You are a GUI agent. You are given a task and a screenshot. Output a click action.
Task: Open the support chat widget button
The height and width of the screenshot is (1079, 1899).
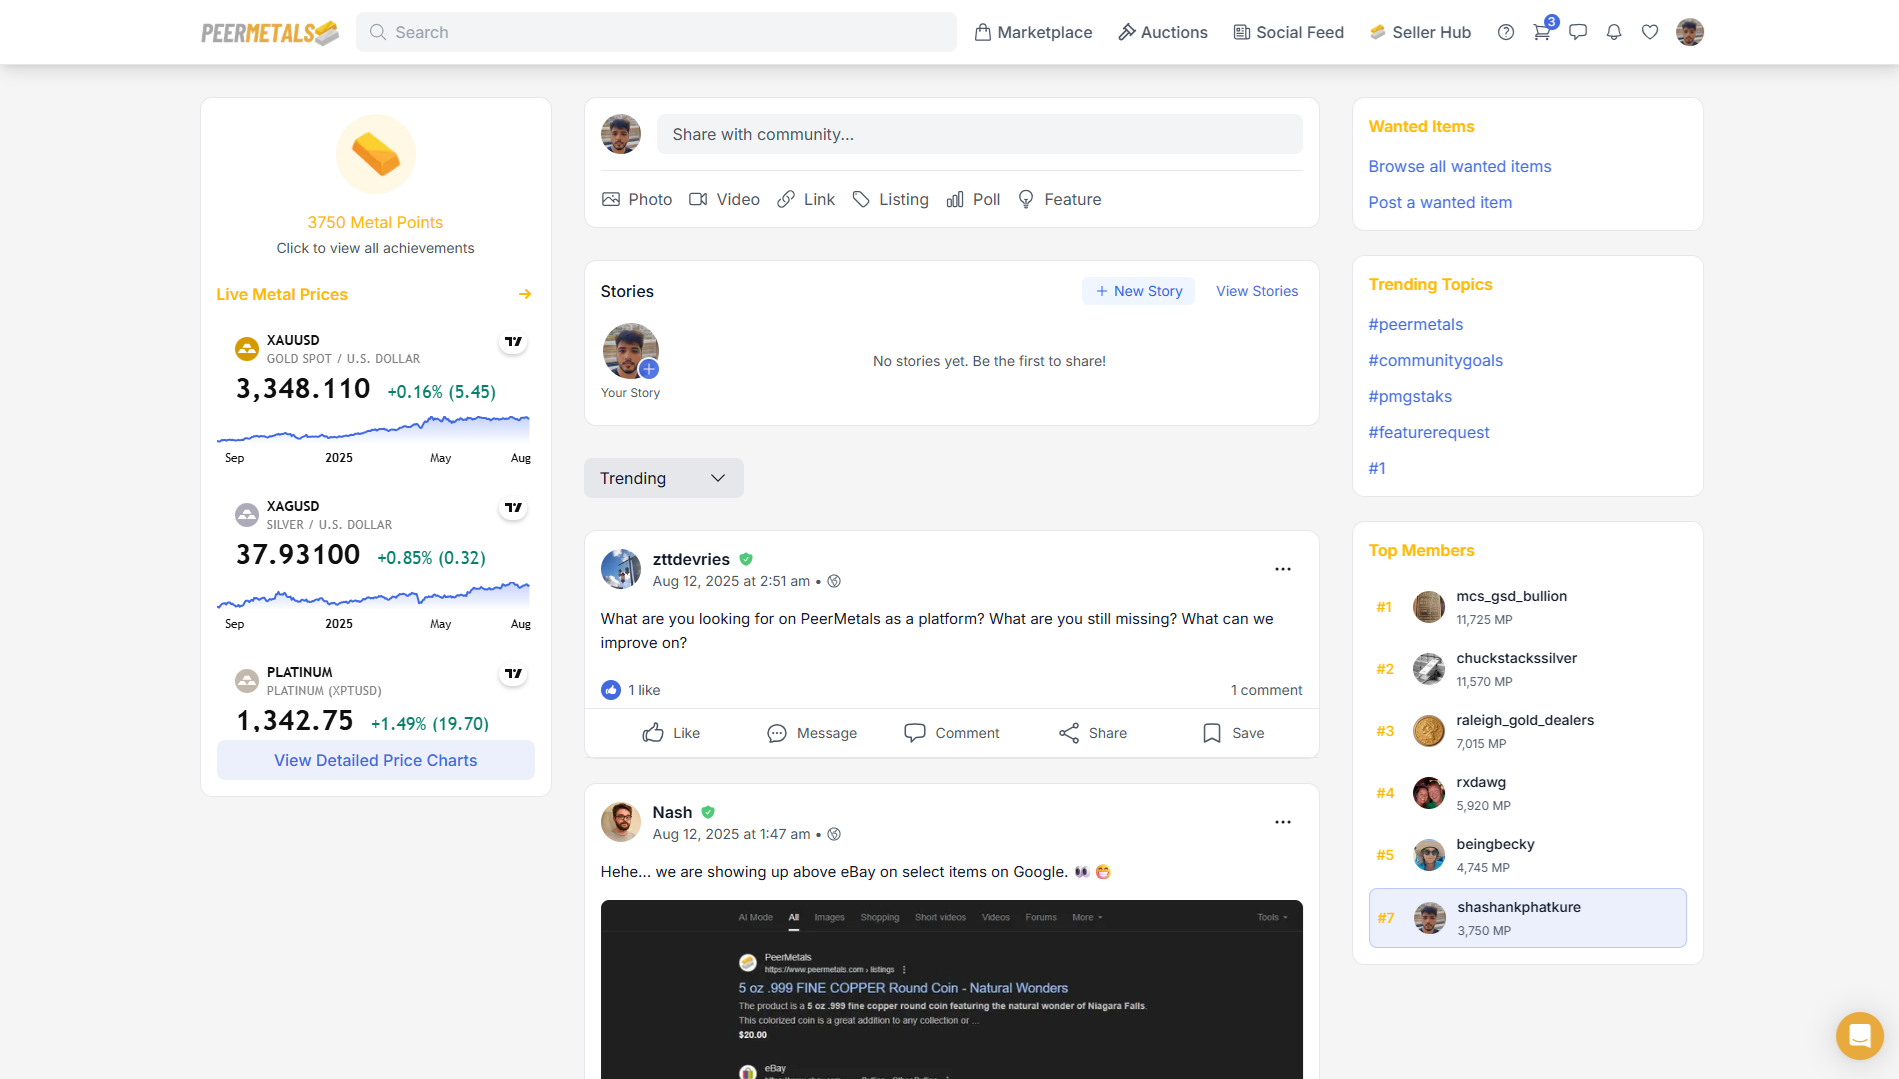[1860, 1035]
